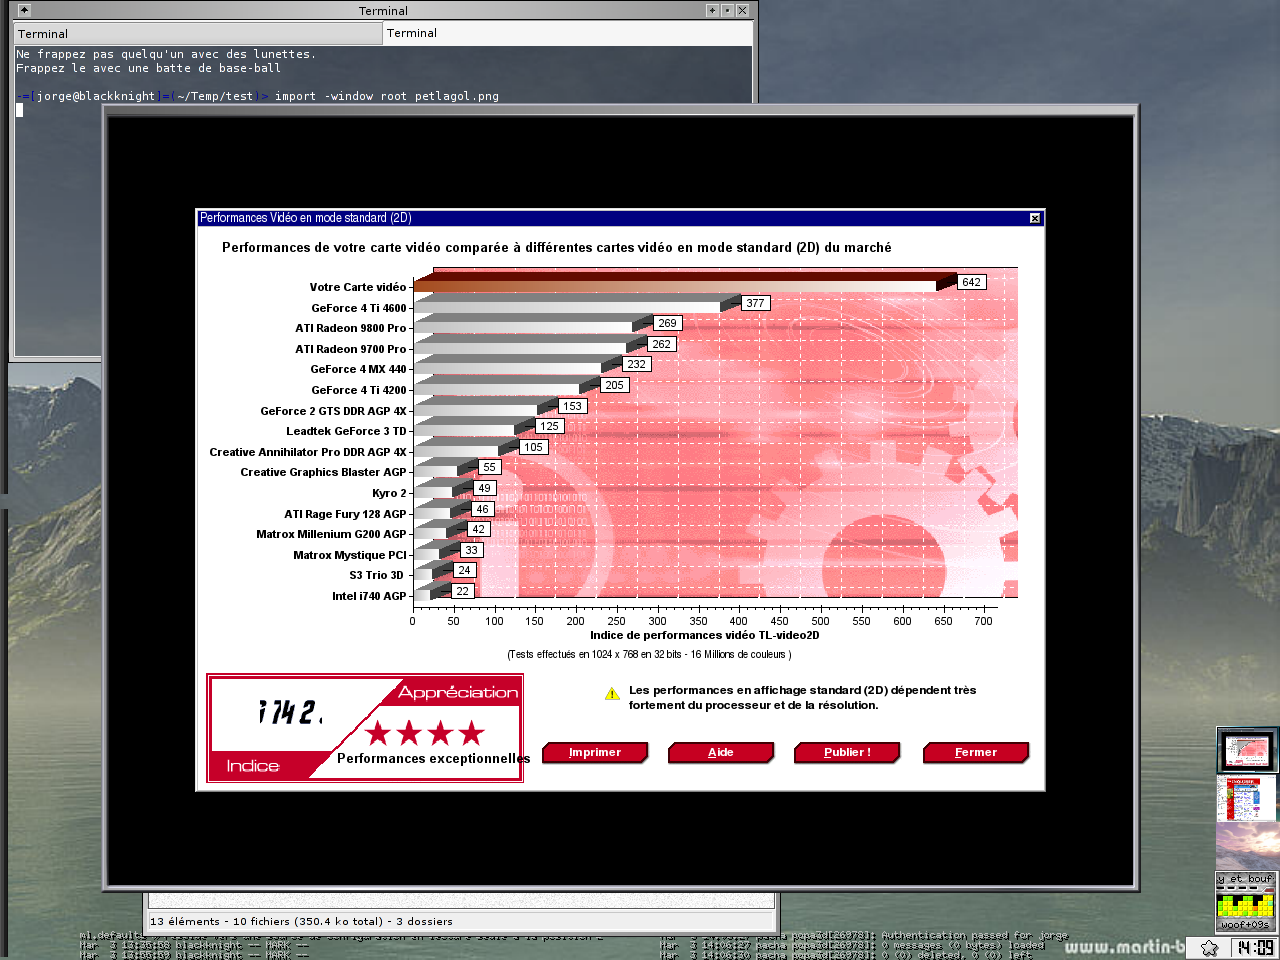1280x960 pixels.
Task: Click the Leadtek GeForce 3 TD label
Action: click(x=347, y=431)
